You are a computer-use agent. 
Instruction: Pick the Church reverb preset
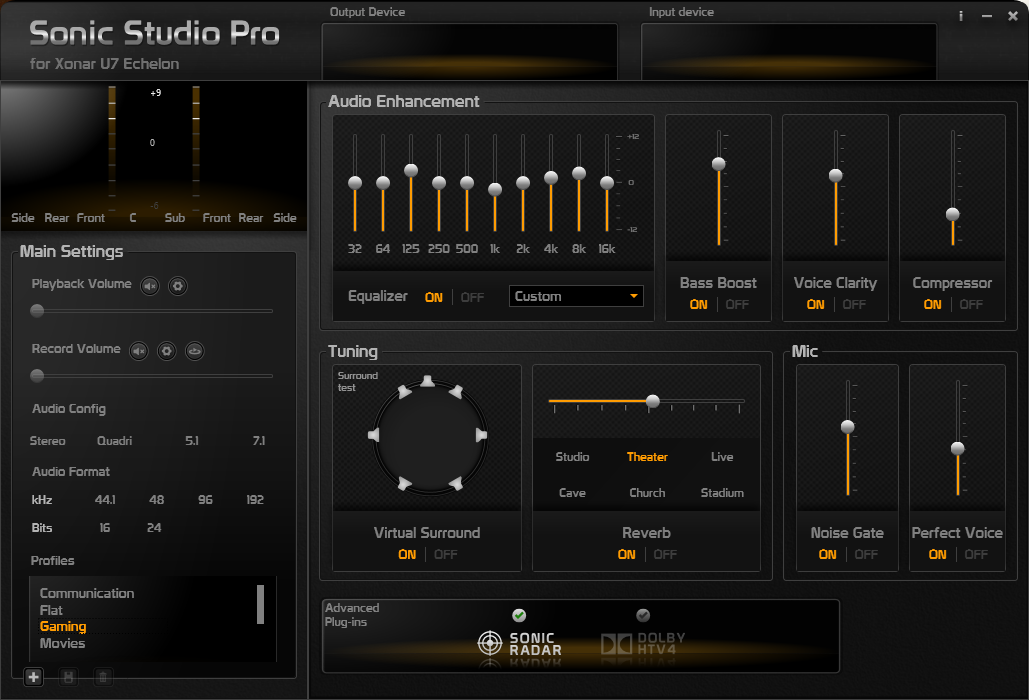(x=647, y=493)
